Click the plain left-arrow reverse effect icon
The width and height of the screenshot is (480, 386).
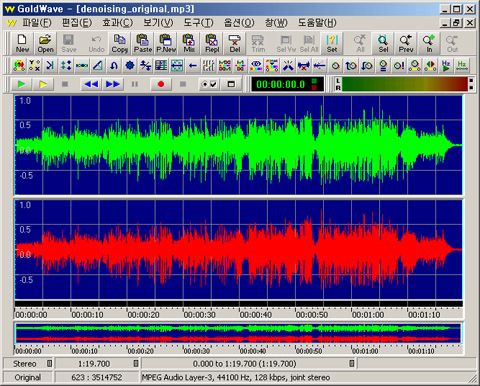pyautogui.click(x=192, y=66)
